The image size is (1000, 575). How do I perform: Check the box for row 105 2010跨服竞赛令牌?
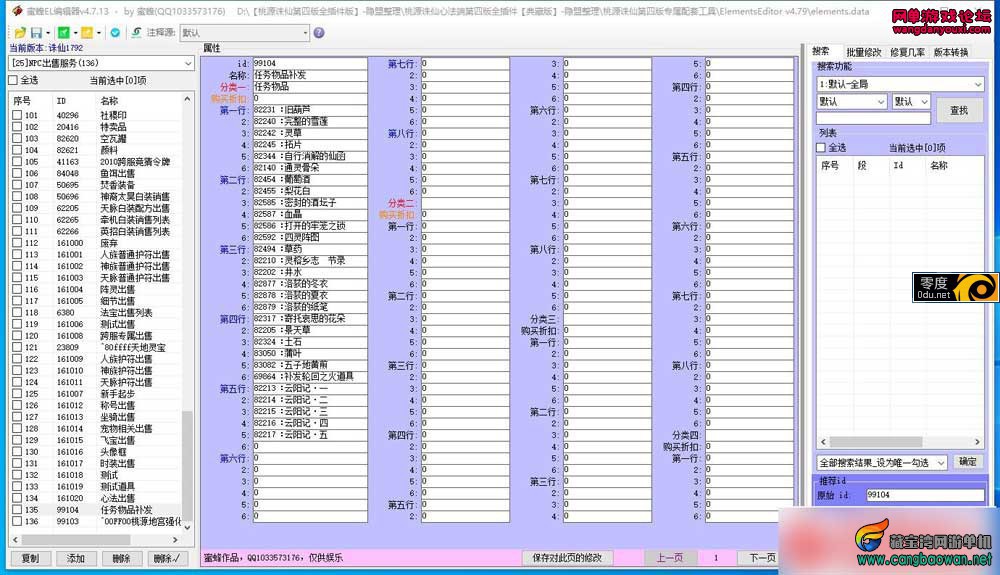pos(17,162)
